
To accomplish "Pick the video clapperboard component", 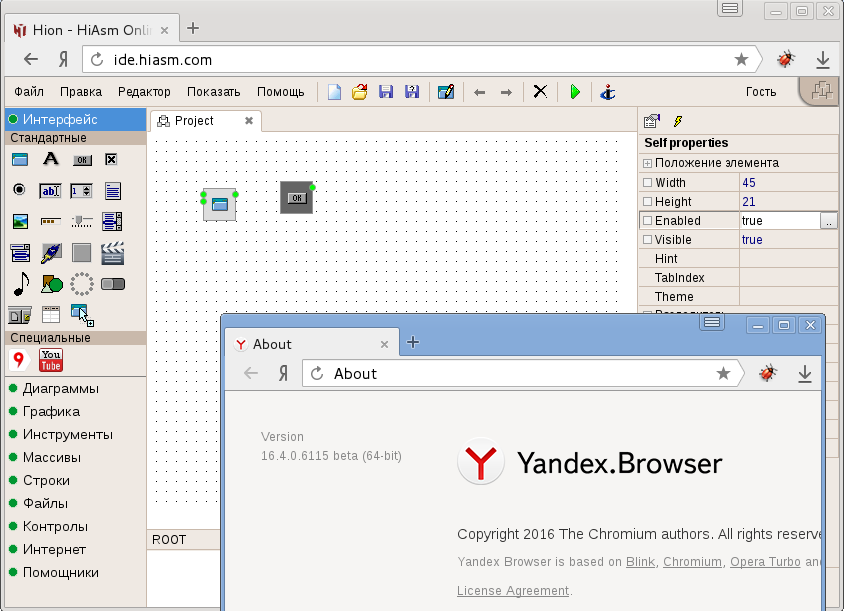I will click(x=112, y=252).
